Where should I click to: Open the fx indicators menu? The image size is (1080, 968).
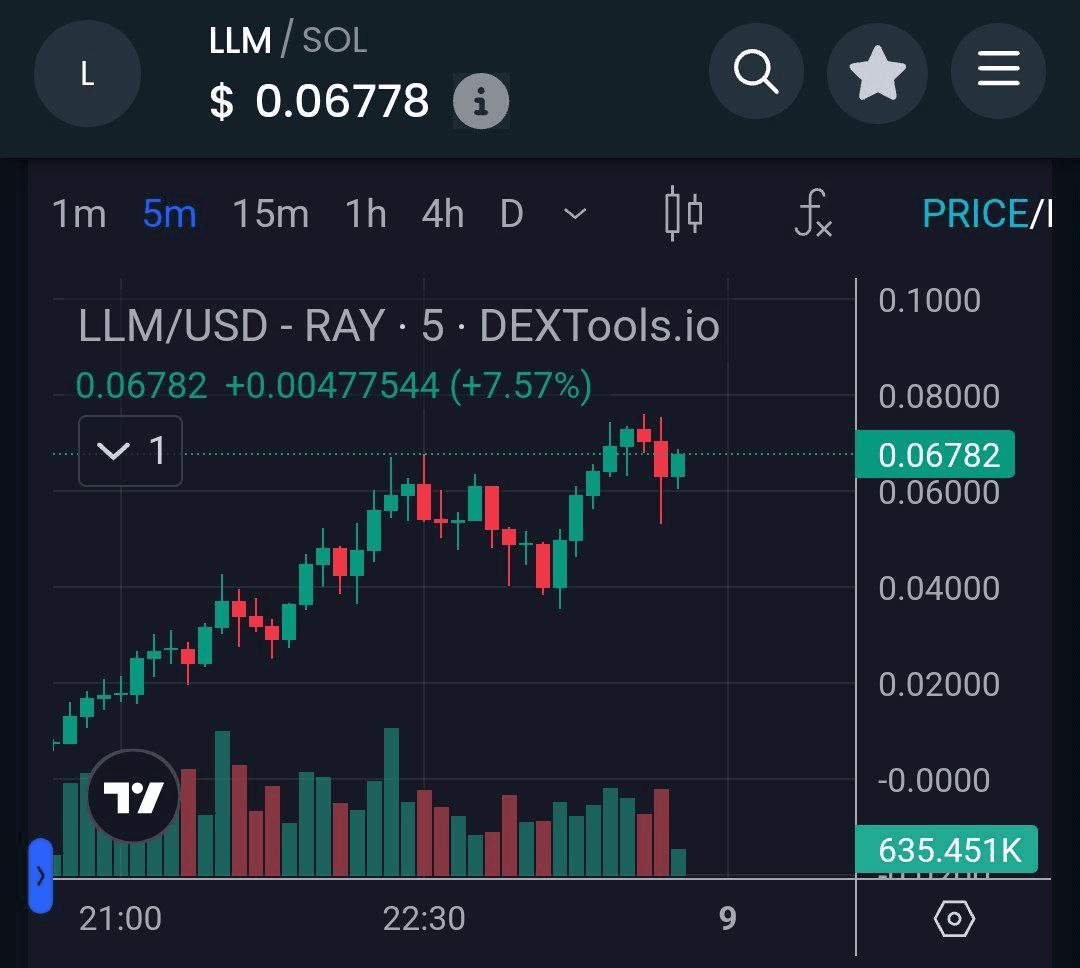click(813, 213)
